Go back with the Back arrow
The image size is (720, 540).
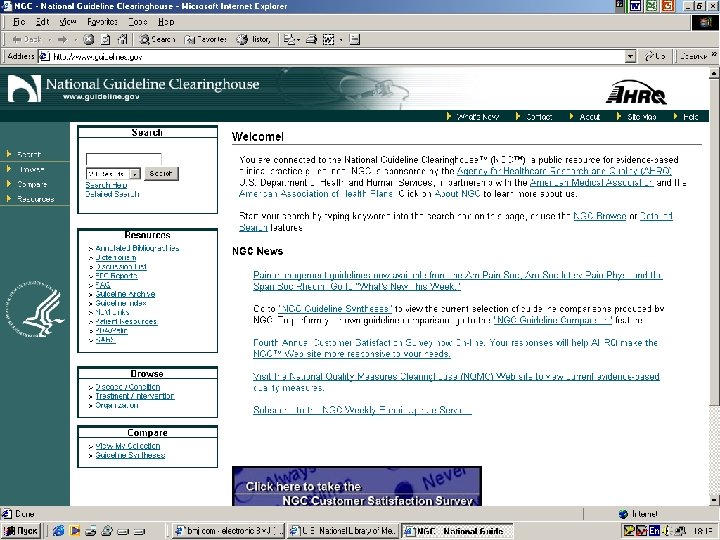(x=27, y=39)
